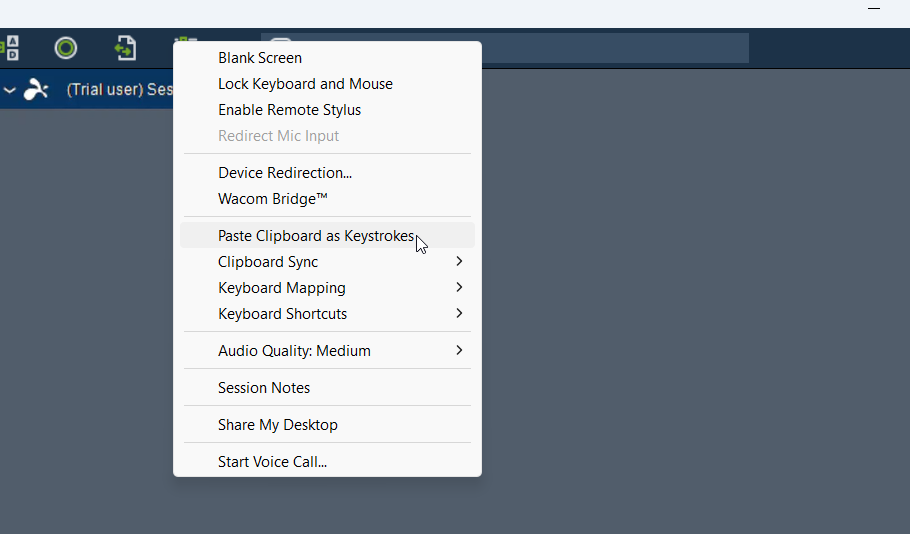
Task: Expand the Keyboard Mapping submenu
Action: [x=327, y=288]
